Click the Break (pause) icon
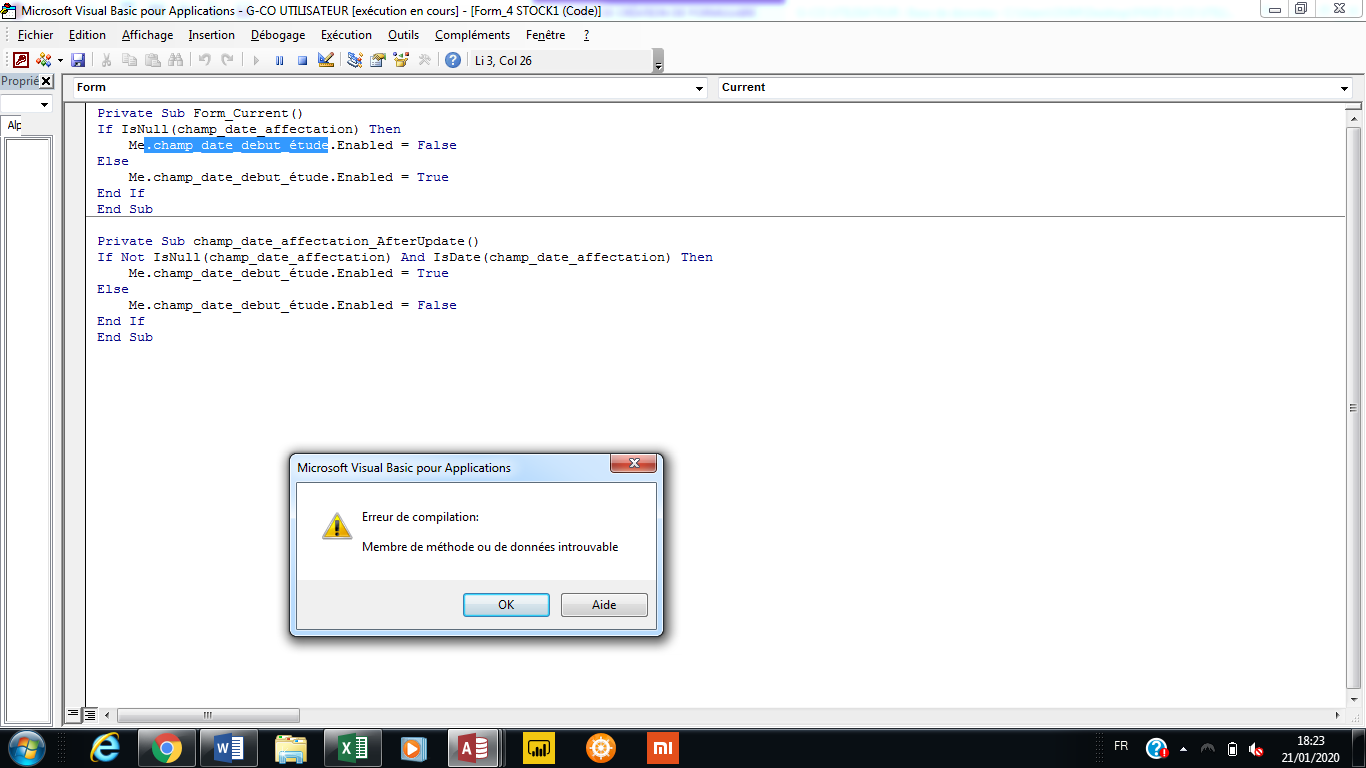 pos(279,60)
